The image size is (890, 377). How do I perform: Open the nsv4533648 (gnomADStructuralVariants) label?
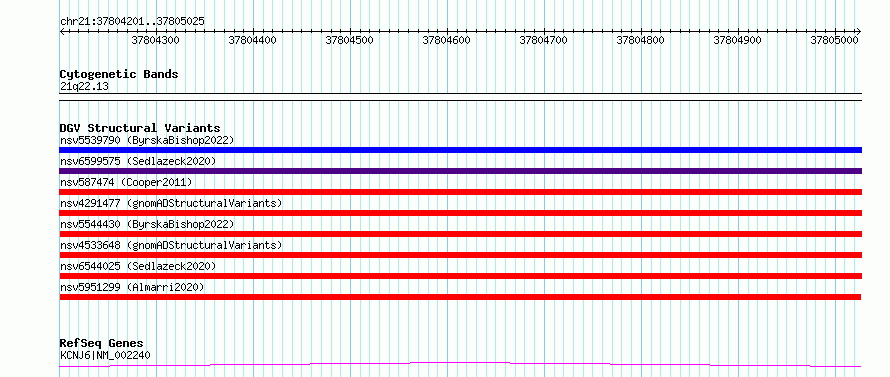coord(171,245)
